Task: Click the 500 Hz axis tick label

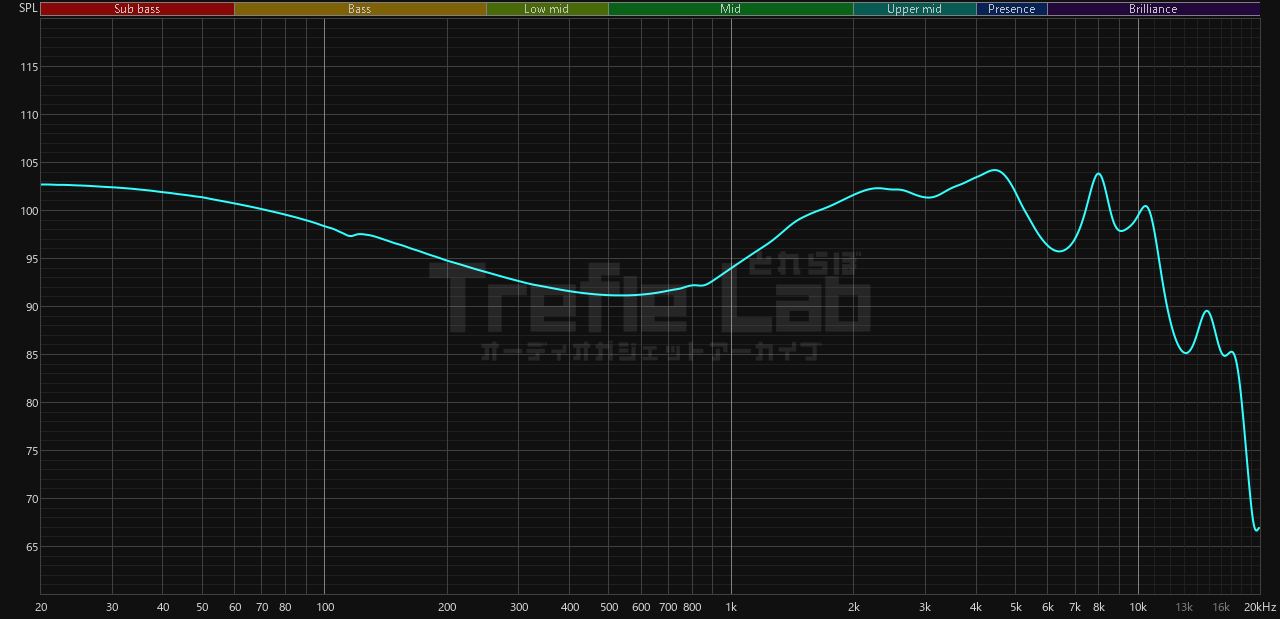Action: pyautogui.click(x=608, y=607)
